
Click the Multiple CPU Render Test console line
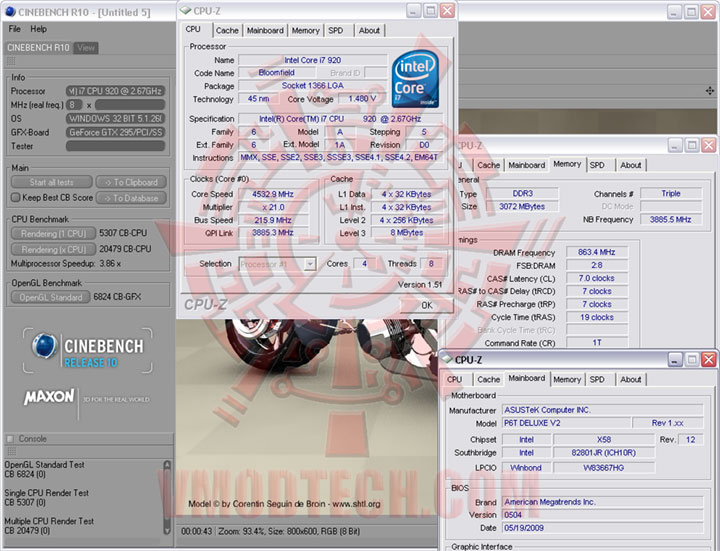(49, 521)
